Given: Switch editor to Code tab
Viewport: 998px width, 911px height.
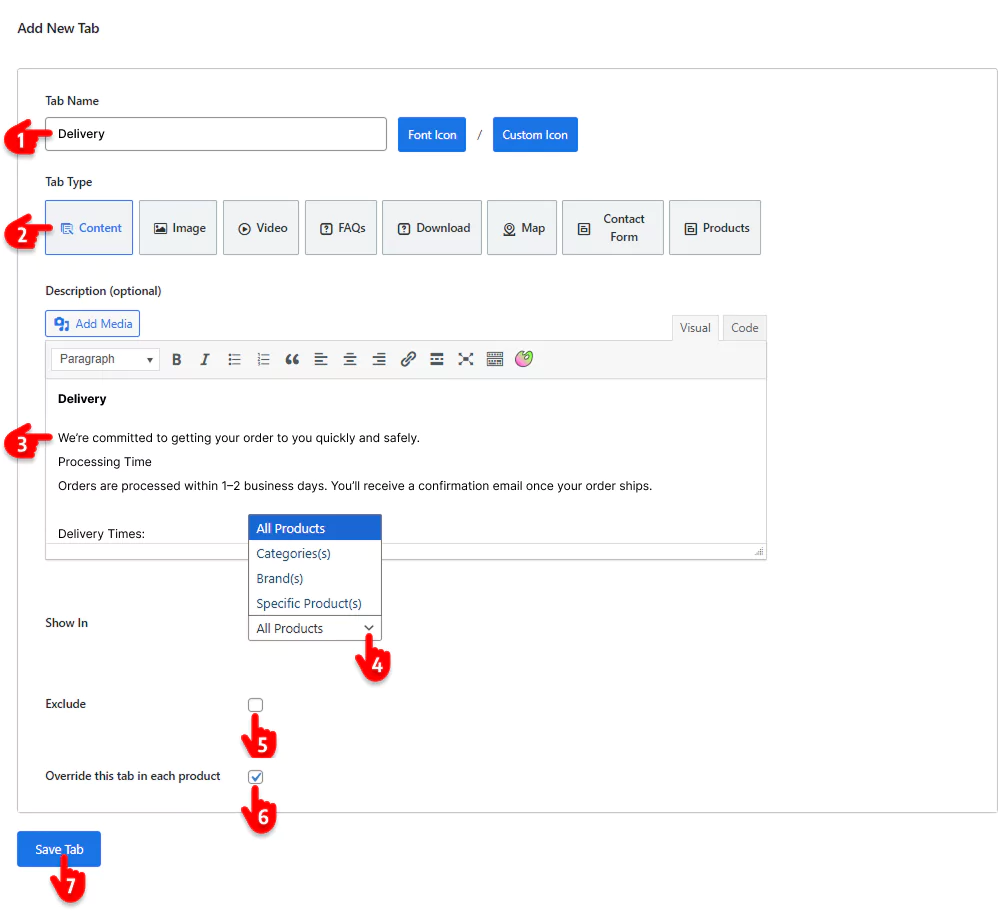Looking at the screenshot, I should 745,328.
